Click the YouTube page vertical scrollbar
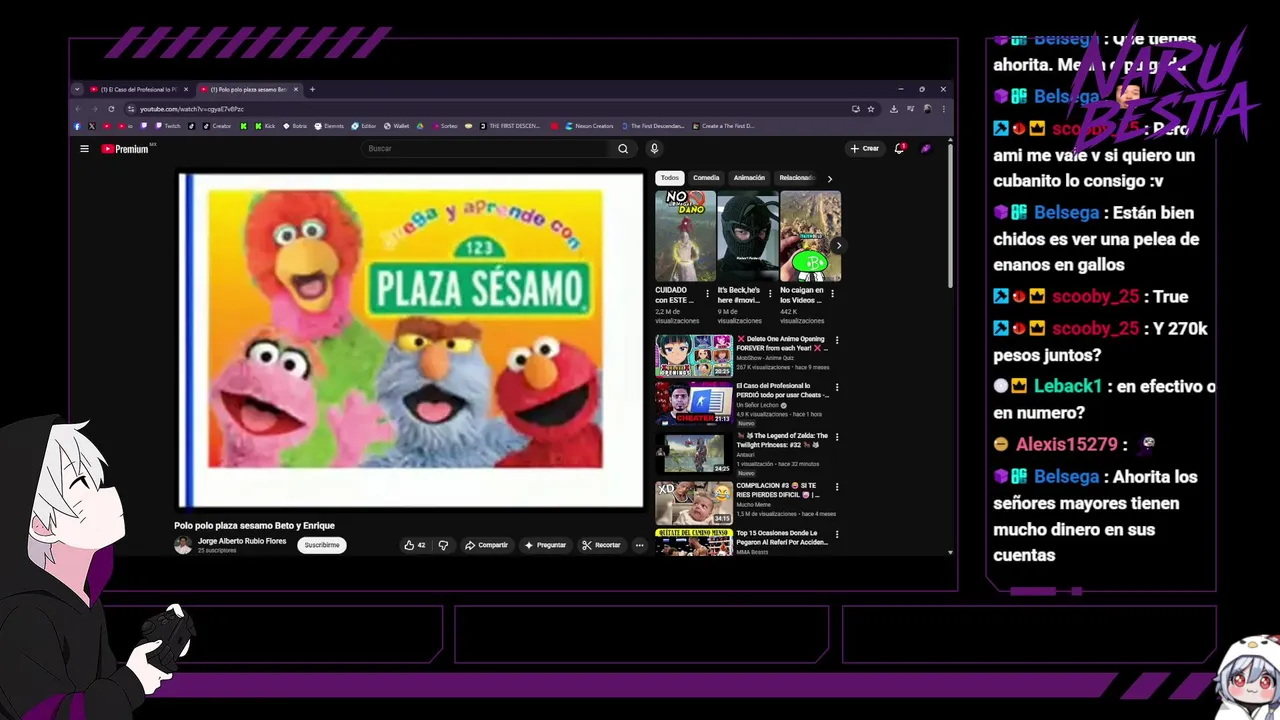 tap(950, 215)
